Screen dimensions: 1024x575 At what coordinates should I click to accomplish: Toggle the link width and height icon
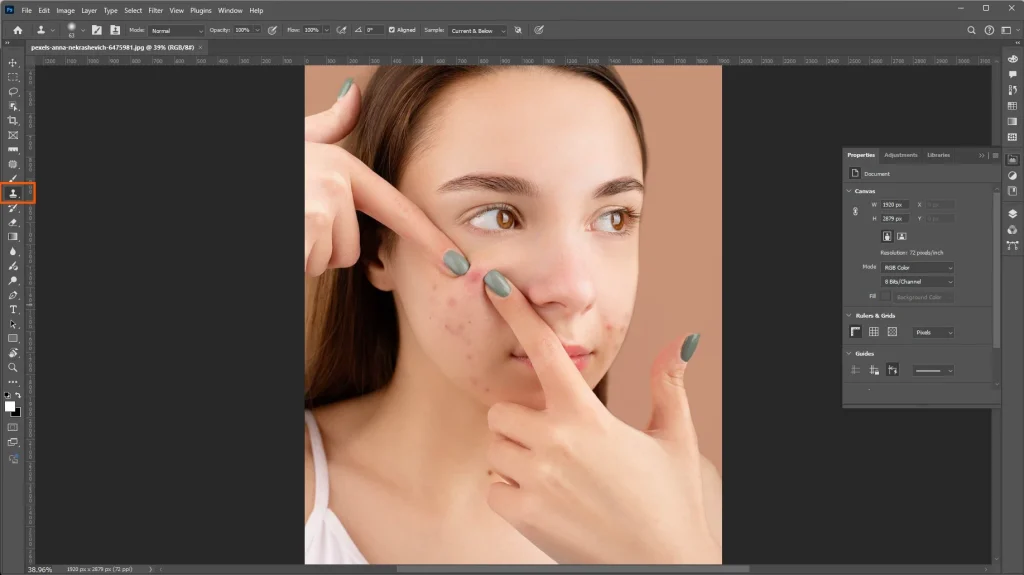coord(855,212)
